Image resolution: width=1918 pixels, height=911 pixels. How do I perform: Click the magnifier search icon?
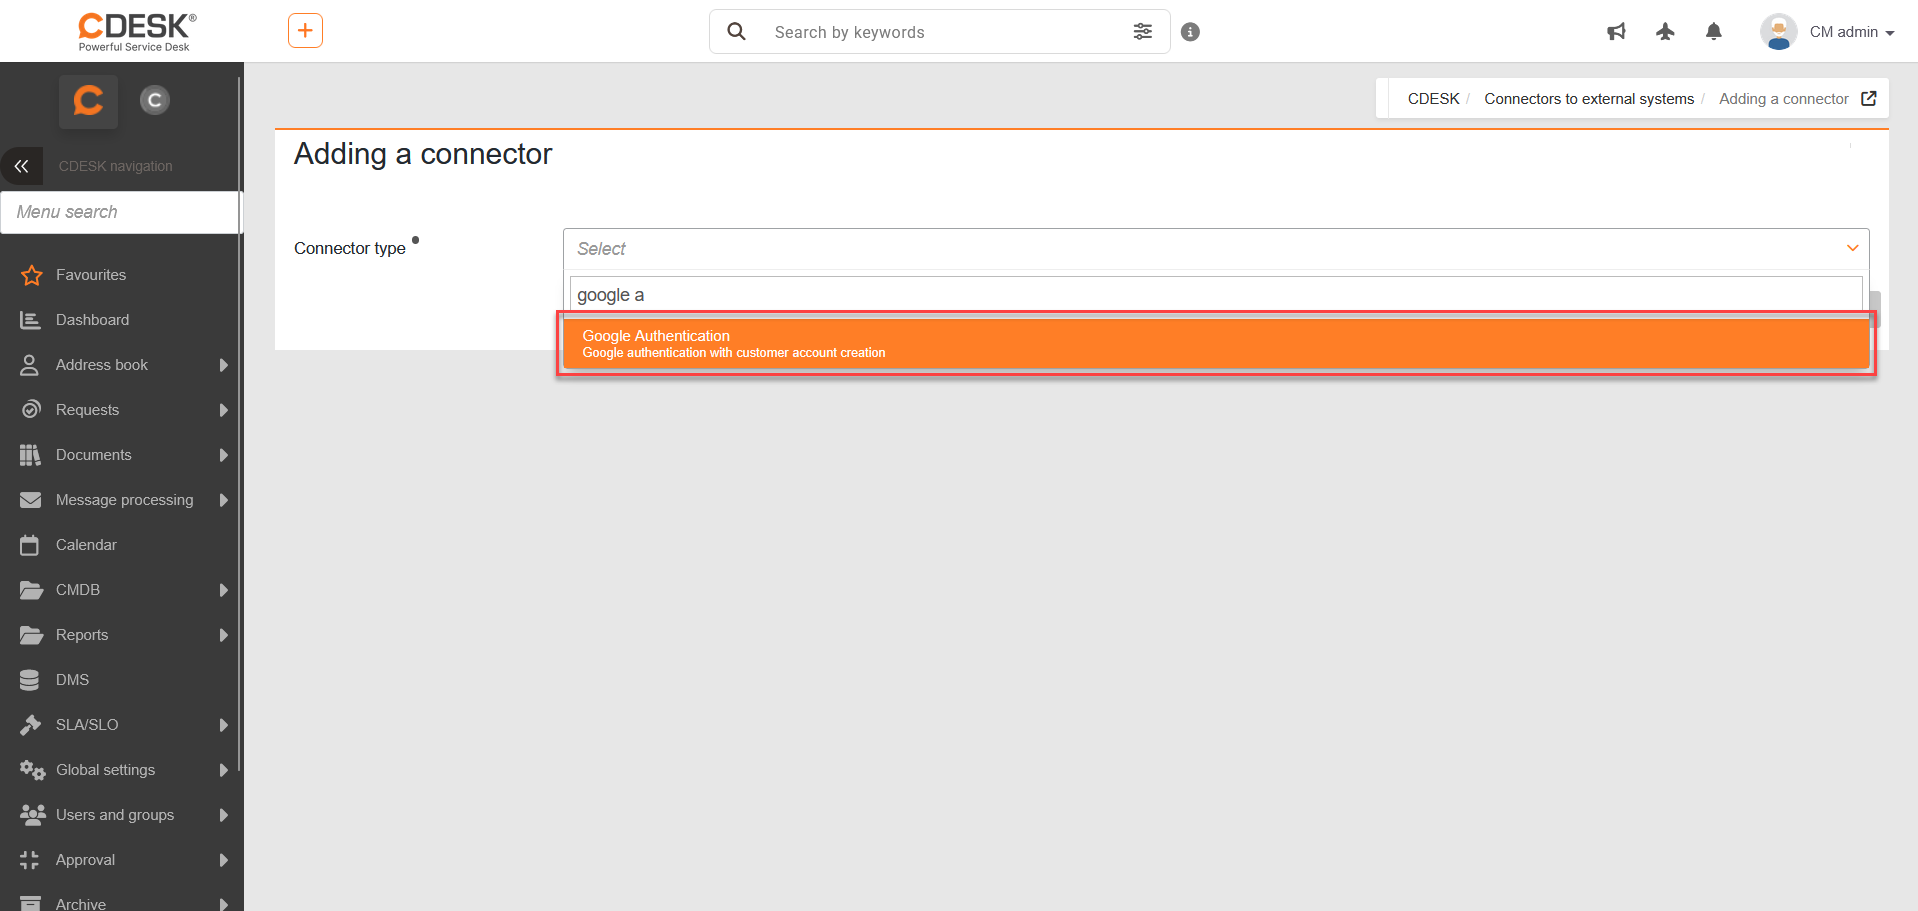[x=737, y=32]
